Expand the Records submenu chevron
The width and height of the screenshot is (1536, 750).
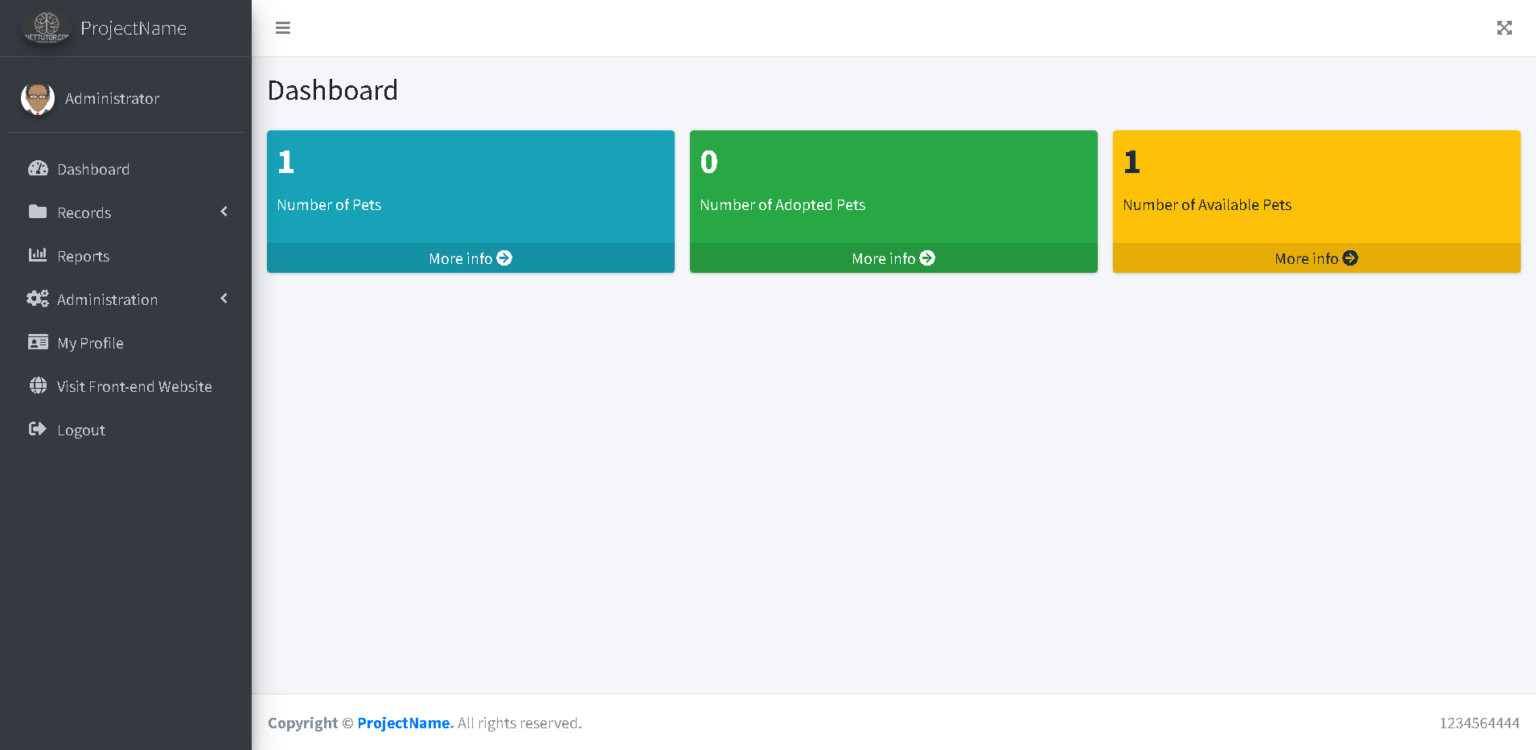tap(224, 212)
